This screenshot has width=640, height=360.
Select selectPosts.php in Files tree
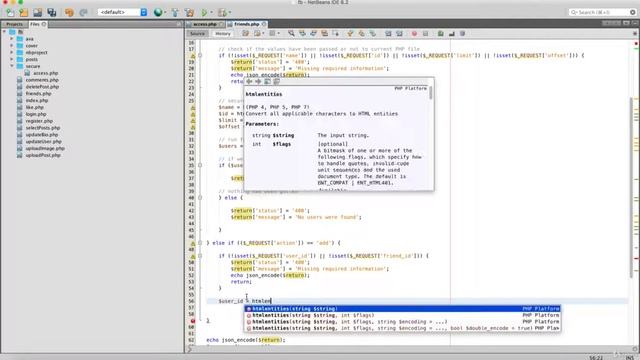[43, 128]
